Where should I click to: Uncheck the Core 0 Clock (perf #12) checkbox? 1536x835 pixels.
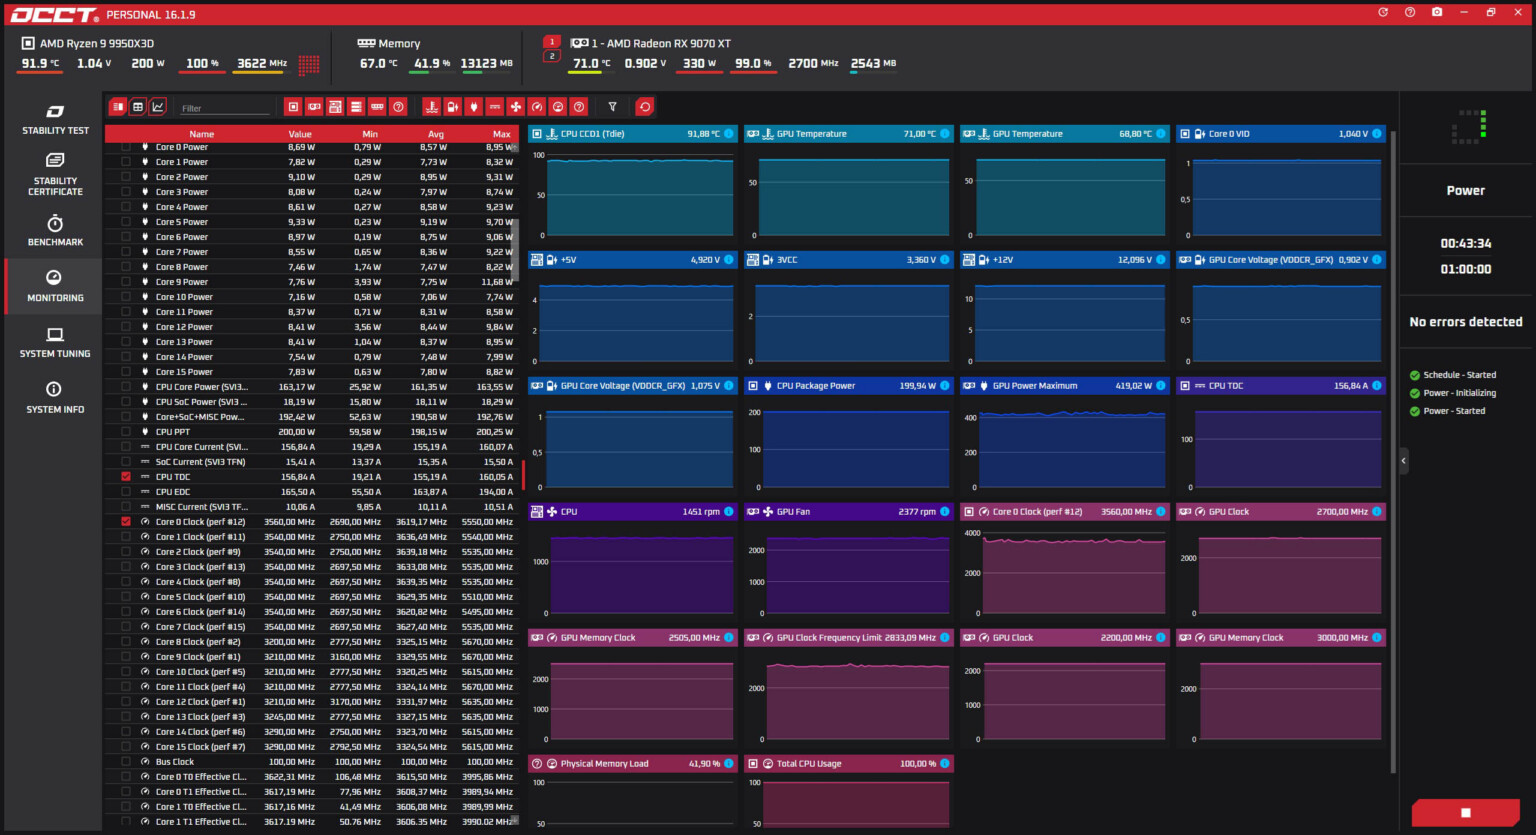pos(126,522)
